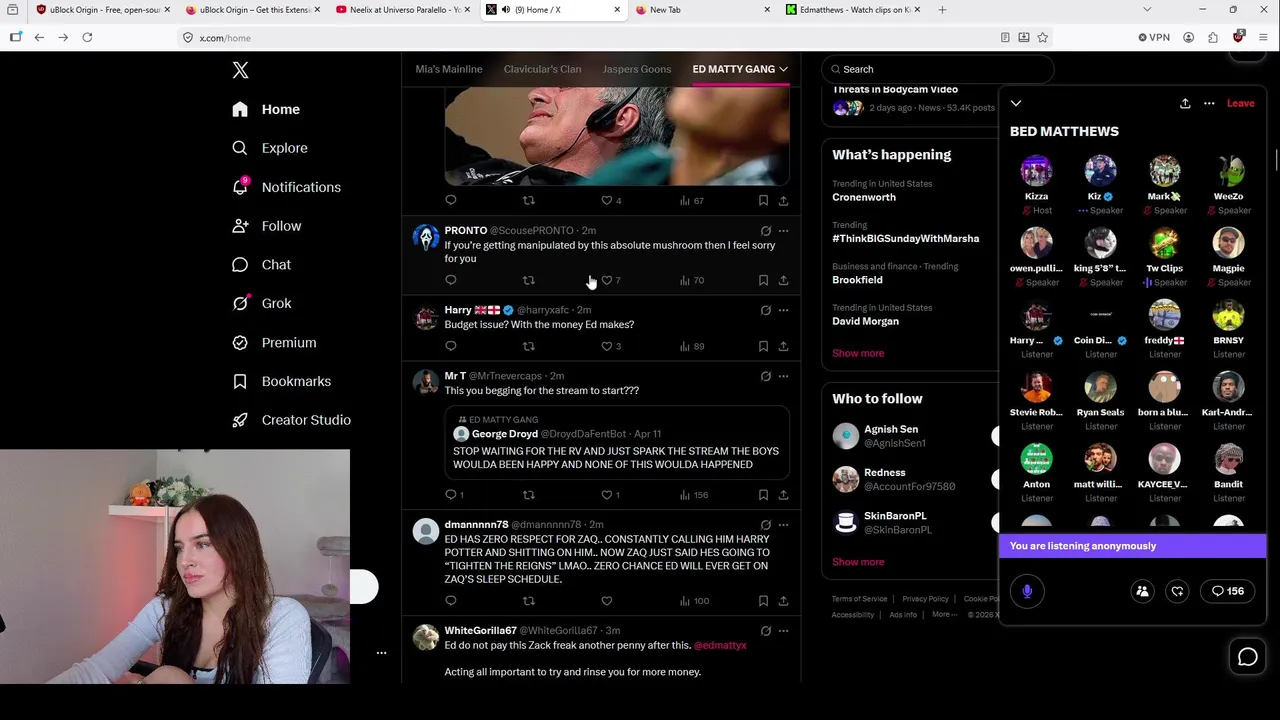
Task: Open Grok from the sidebar
Action: click(261, 303)
